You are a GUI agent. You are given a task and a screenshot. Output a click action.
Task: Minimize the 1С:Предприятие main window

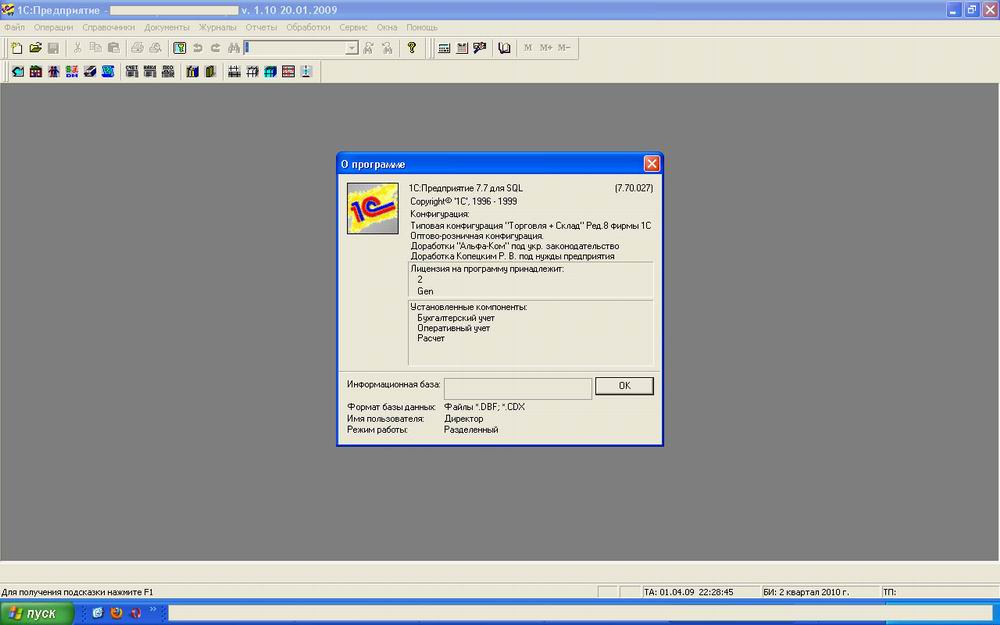pyautogui.click(x=954, y=10)
